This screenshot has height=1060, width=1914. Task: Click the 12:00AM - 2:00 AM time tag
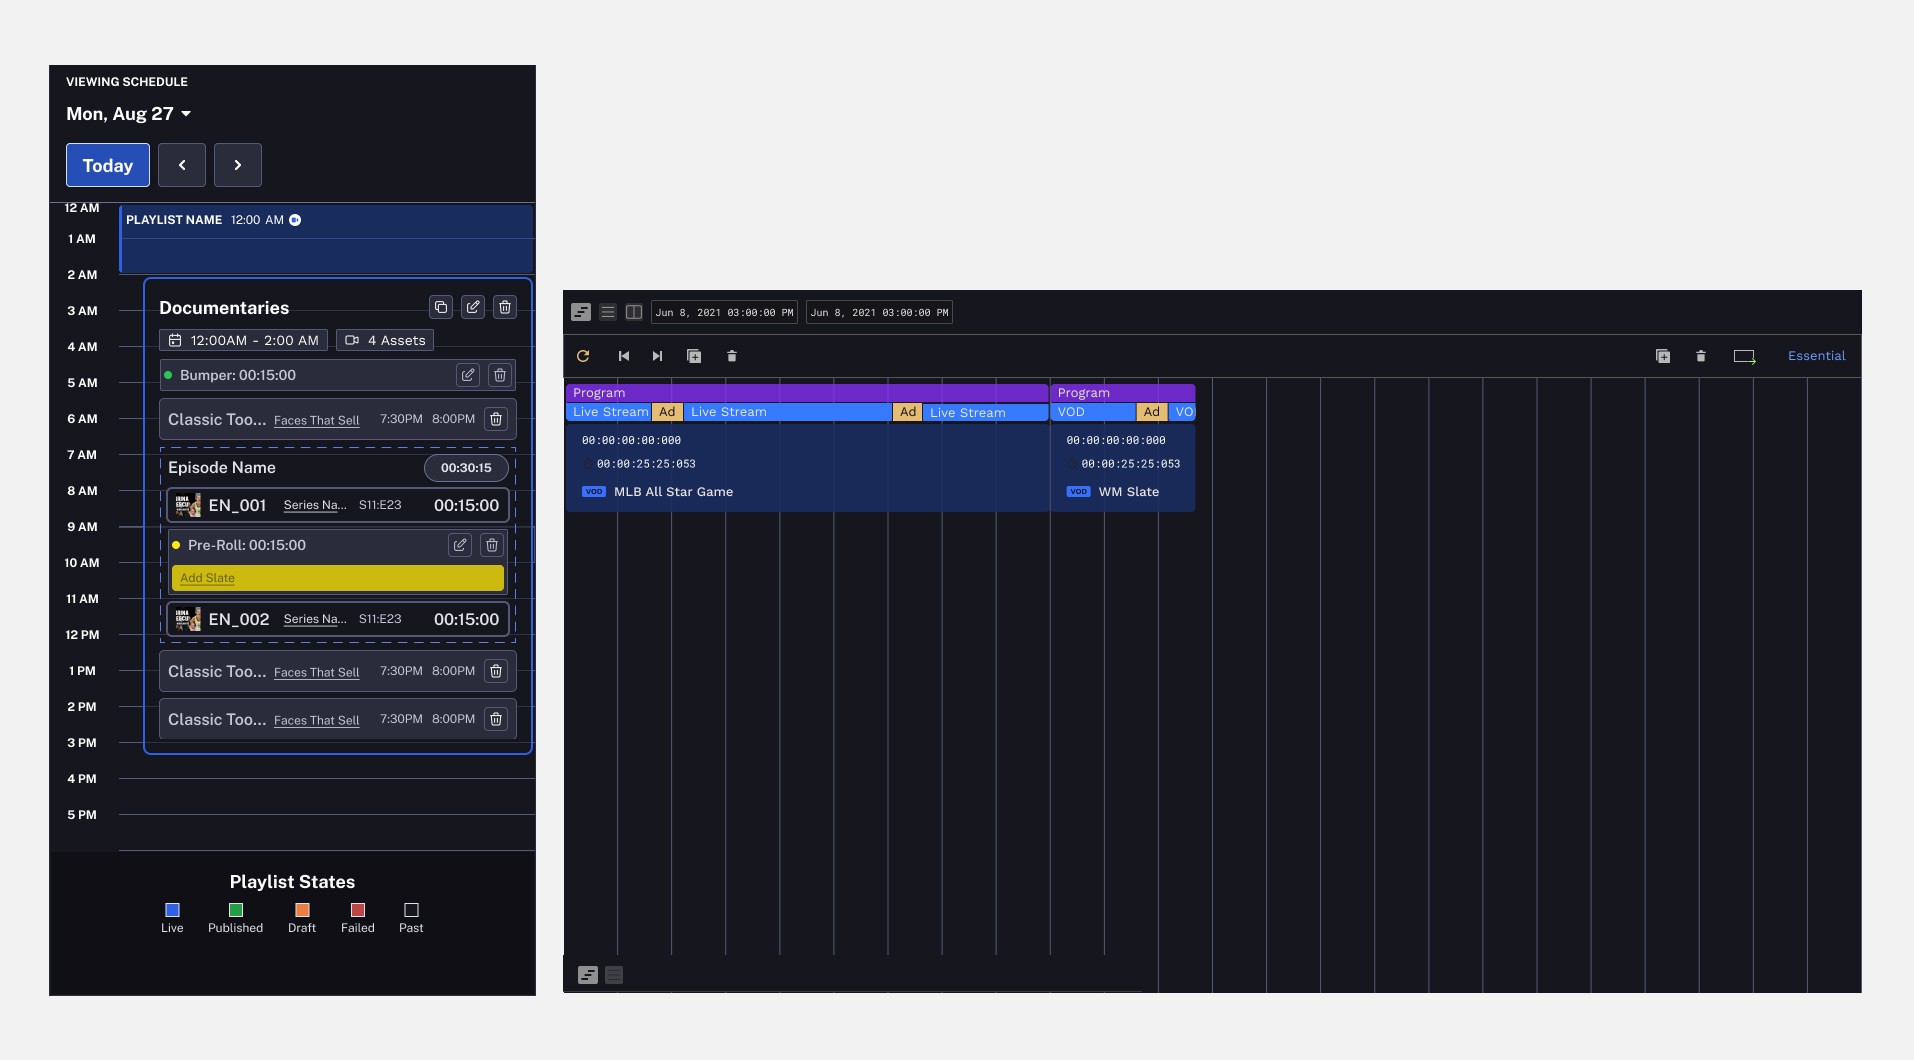(243, 340)
